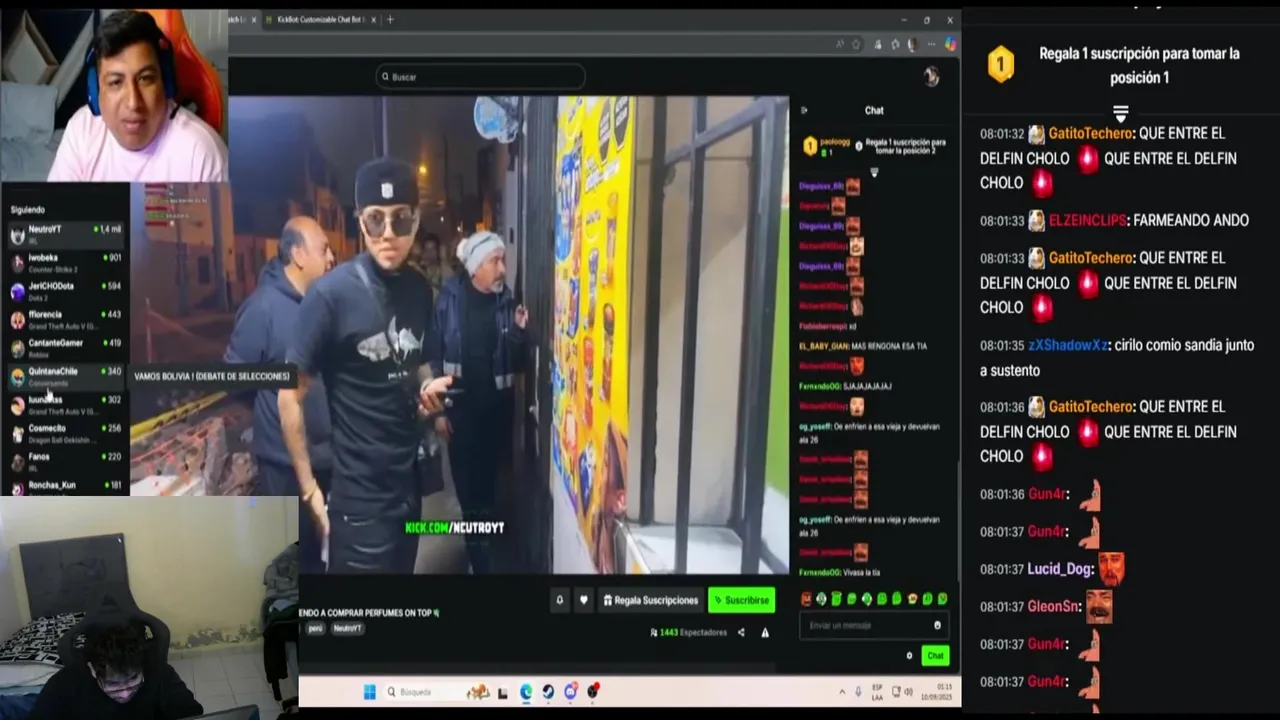Click the Siguiendo sidebar heading
Viewport: 1280px width, 720px height.
tap(28, 210)
